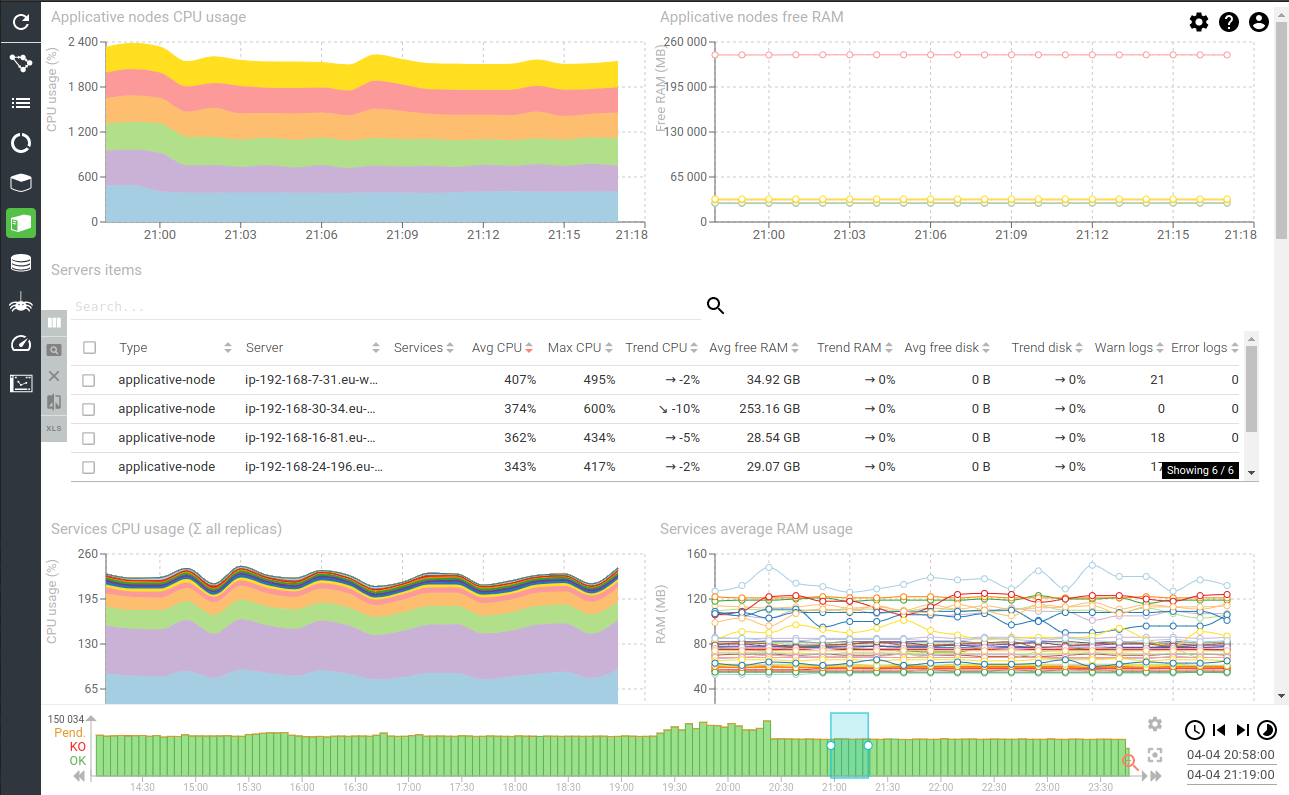1289x795 pixels.
Task: Edit the end time field 04-04 21:19:00
Action: pyautogui.click(x=1231, y=775)
